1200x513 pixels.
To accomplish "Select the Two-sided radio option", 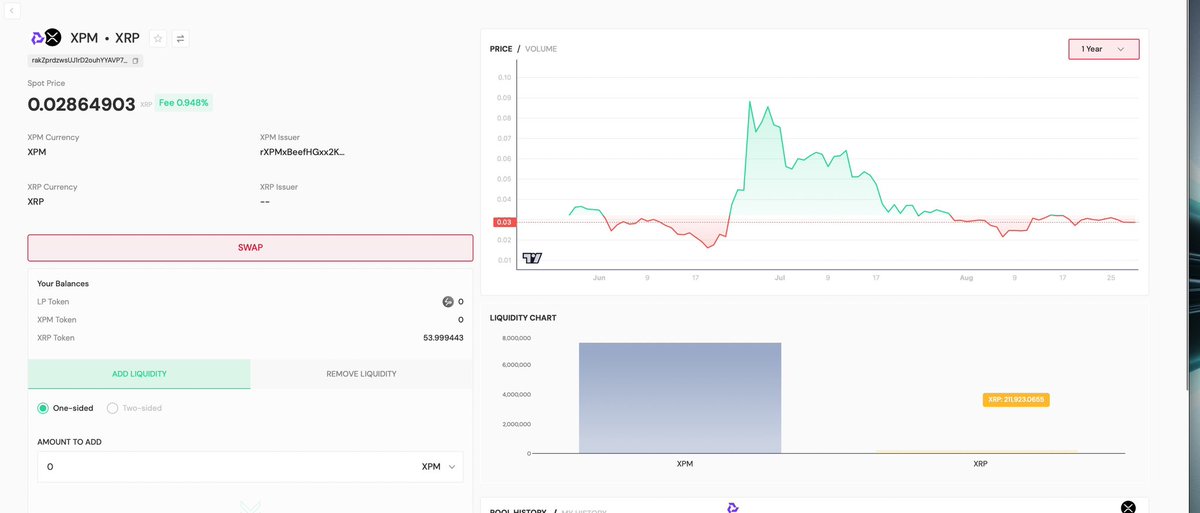I will [x=112, y=408].
